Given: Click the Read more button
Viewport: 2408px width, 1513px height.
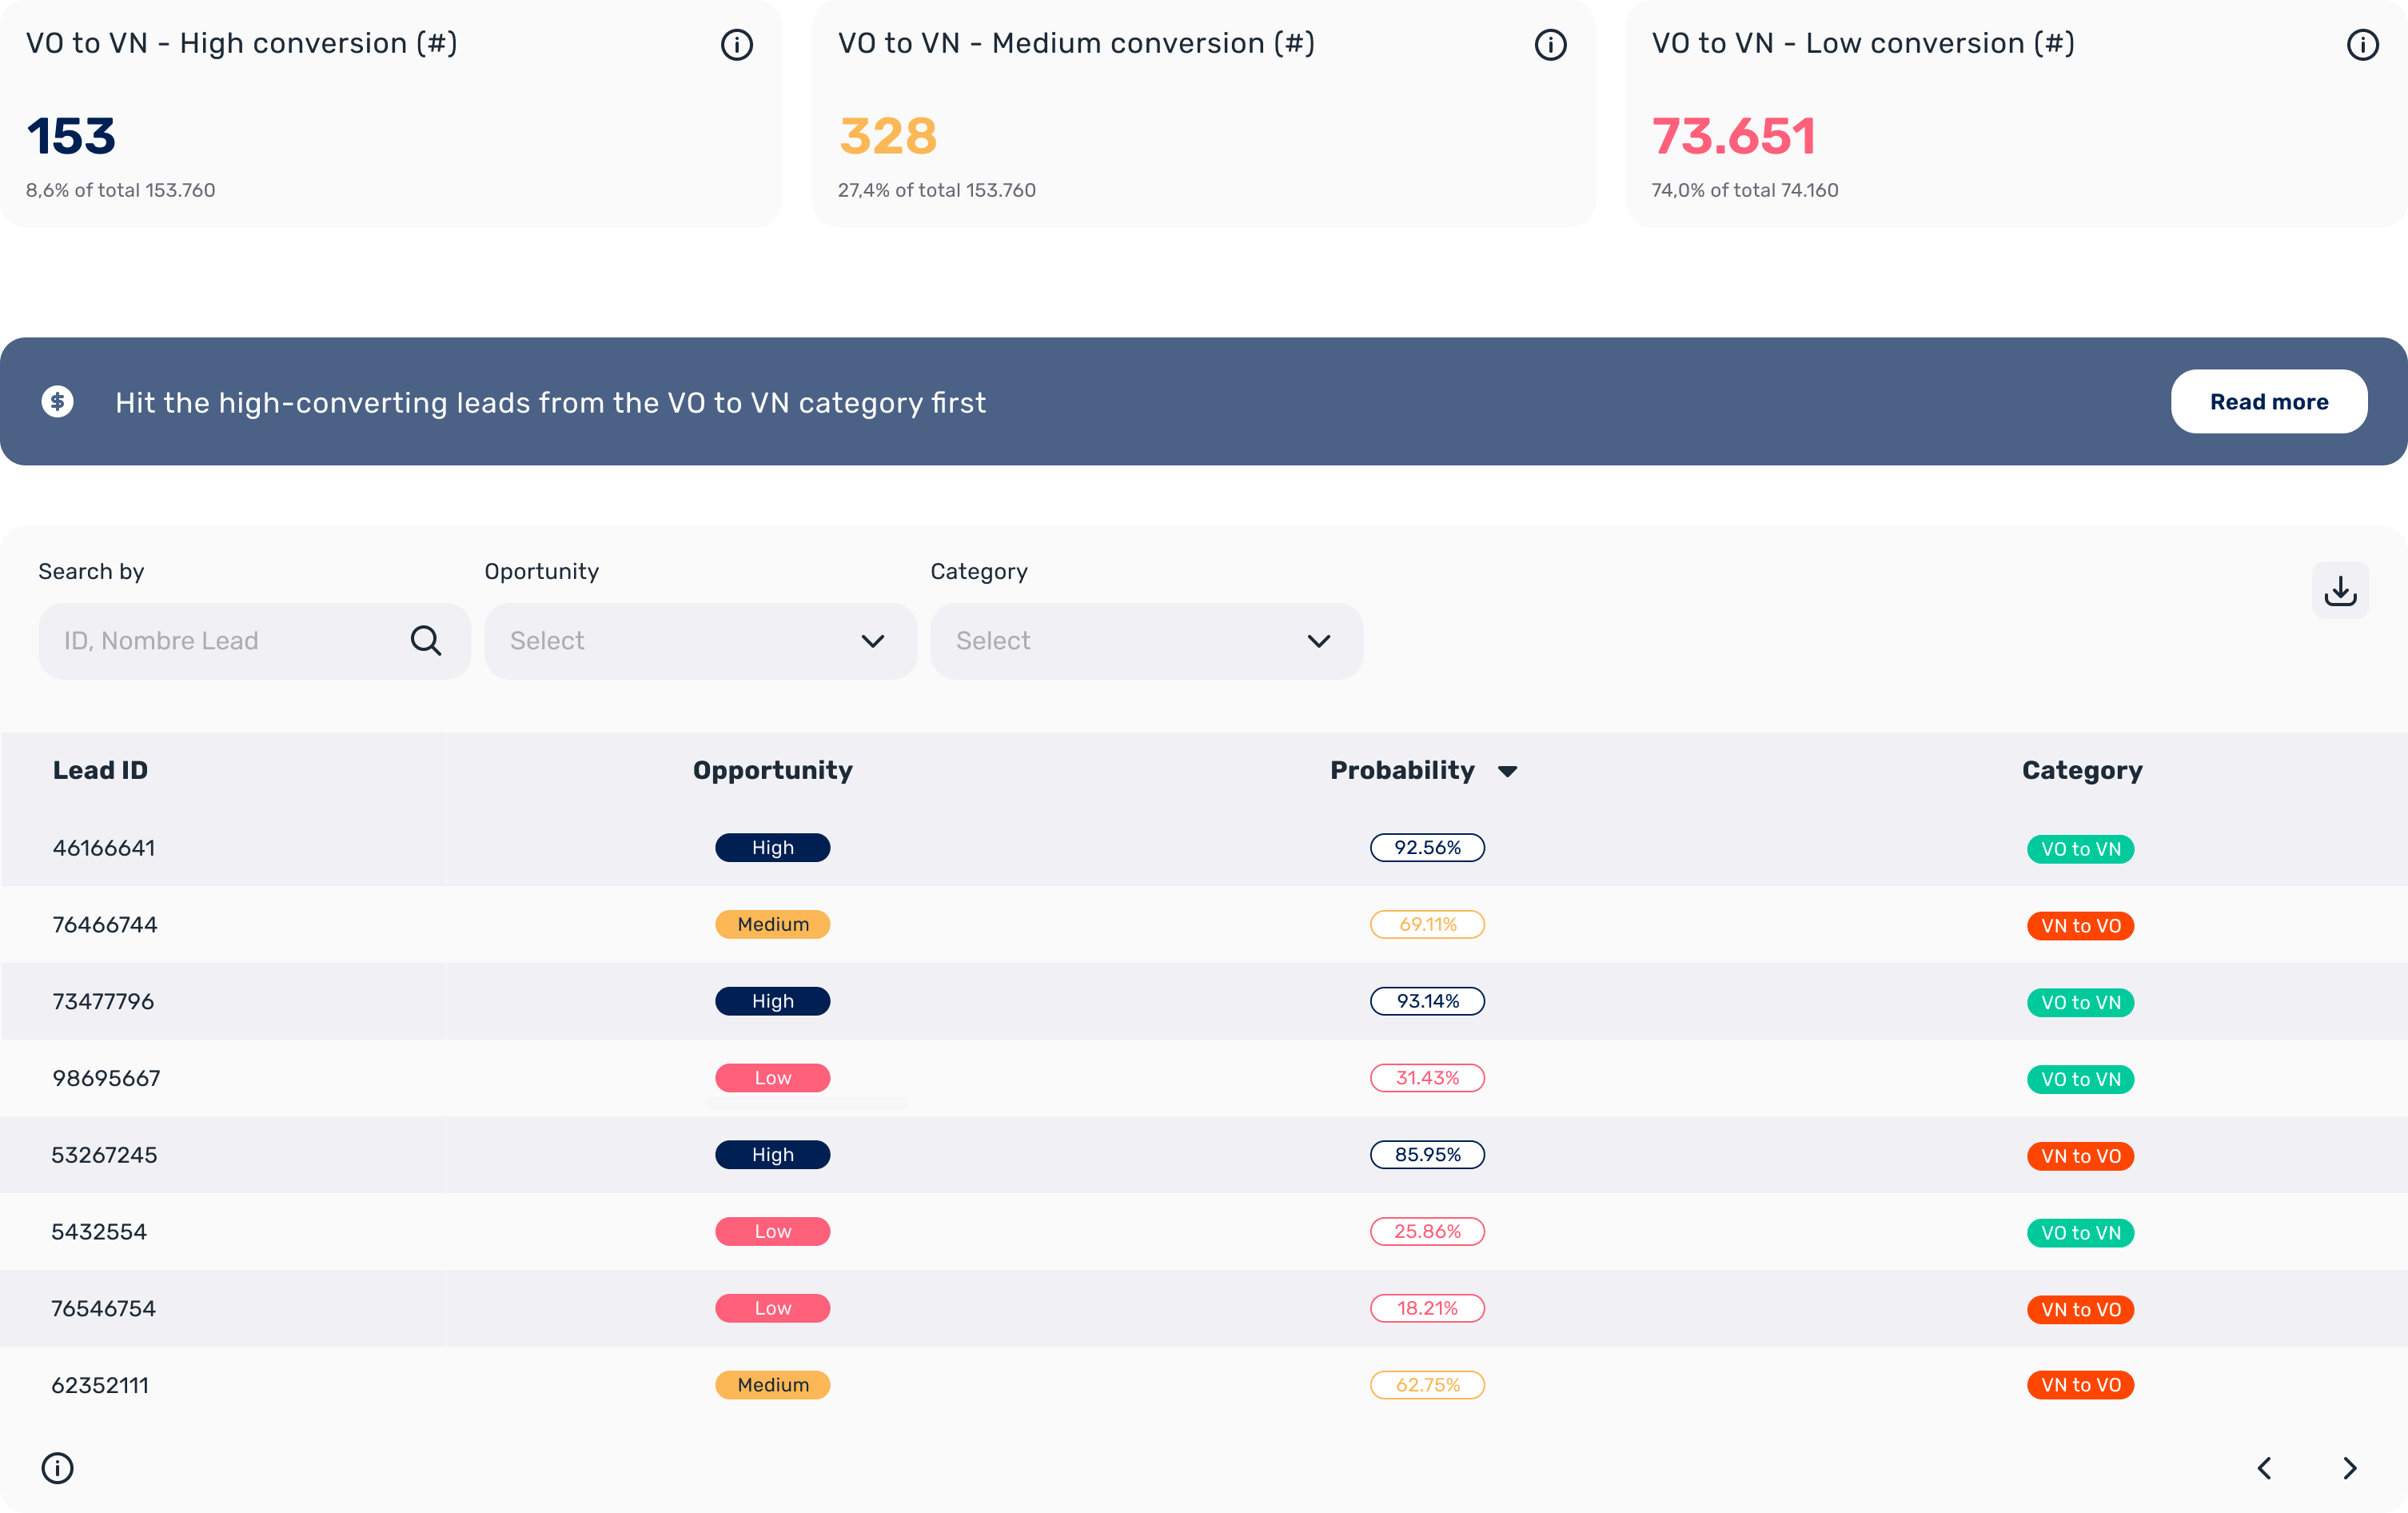Looking at the screenshot, I should point(2268,402).
